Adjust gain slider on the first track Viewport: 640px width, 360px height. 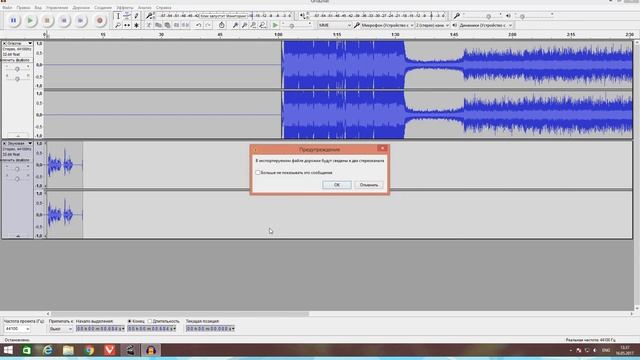[17, 69]
